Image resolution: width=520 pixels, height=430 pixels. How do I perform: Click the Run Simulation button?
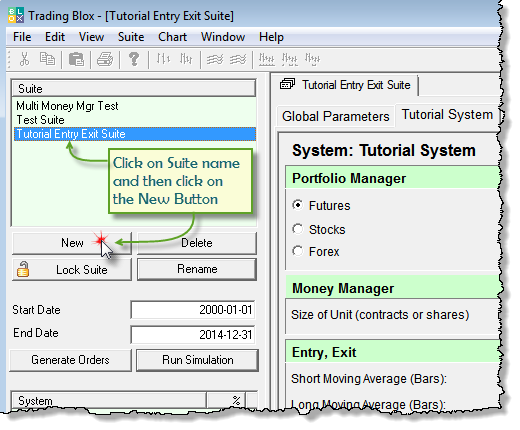point(198,360)
